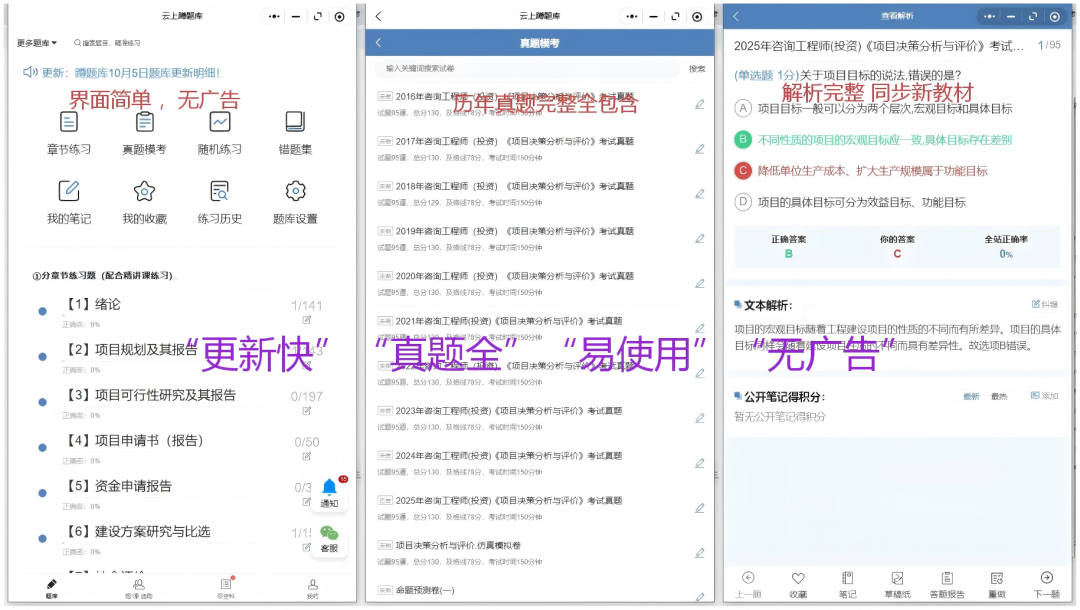Open the 错题集 icon
Viewport: 1080px width, 610px height.
pyautogui.click(x=294, y=121)
